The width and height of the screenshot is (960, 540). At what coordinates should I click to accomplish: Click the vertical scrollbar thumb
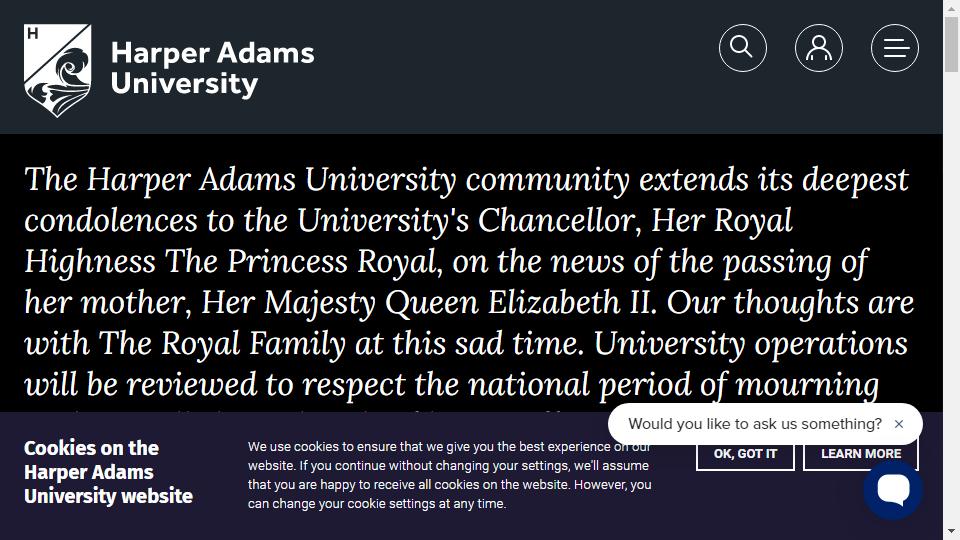pos(951,45)
